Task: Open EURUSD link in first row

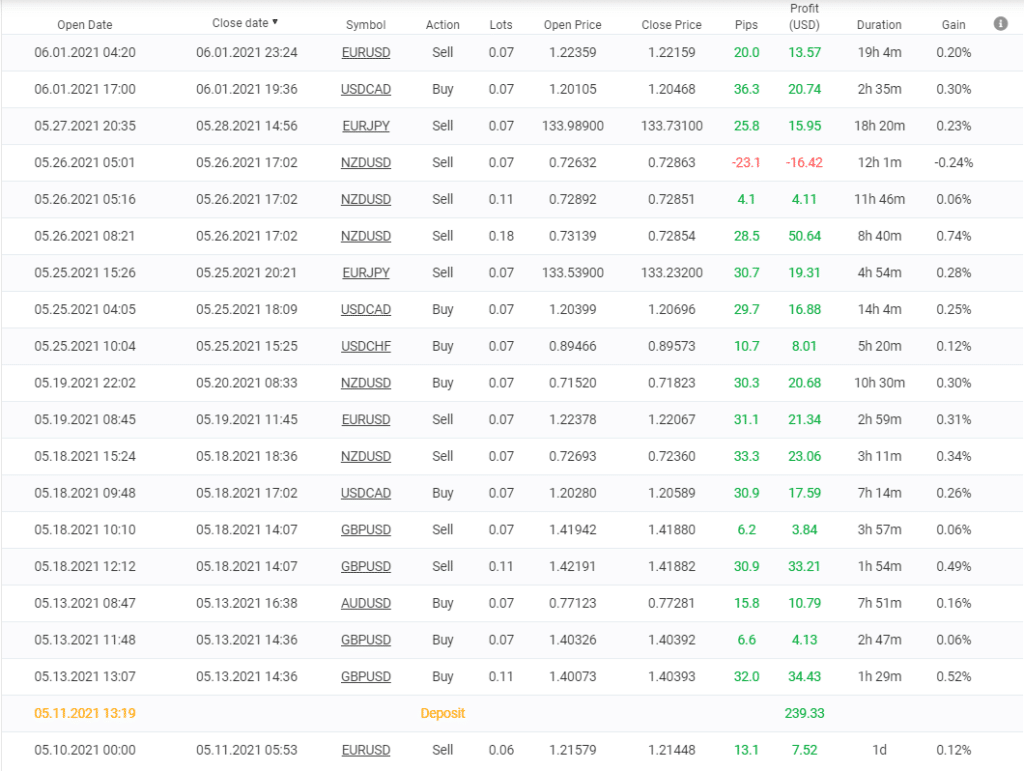Action: pyautogui.click(x=366, y=52)
